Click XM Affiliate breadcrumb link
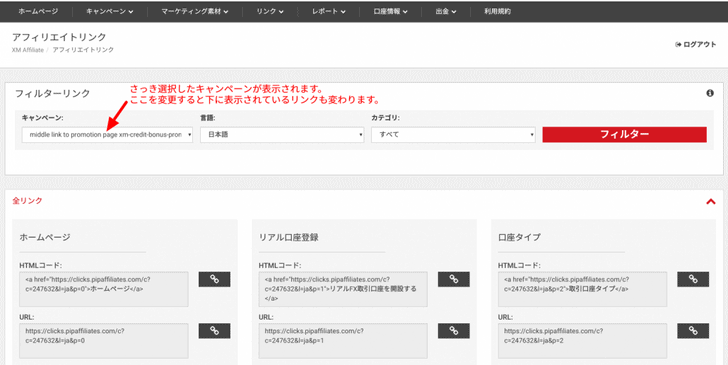Viewport: 728px width, 365px height. [27, 50]
